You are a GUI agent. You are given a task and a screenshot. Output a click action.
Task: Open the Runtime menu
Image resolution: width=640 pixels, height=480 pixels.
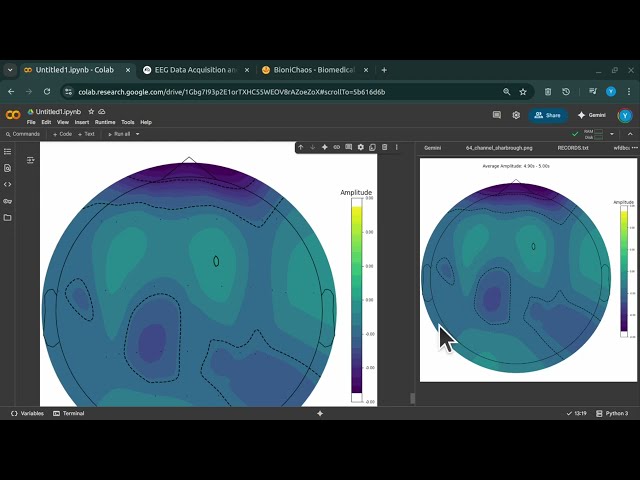point(105,122)
